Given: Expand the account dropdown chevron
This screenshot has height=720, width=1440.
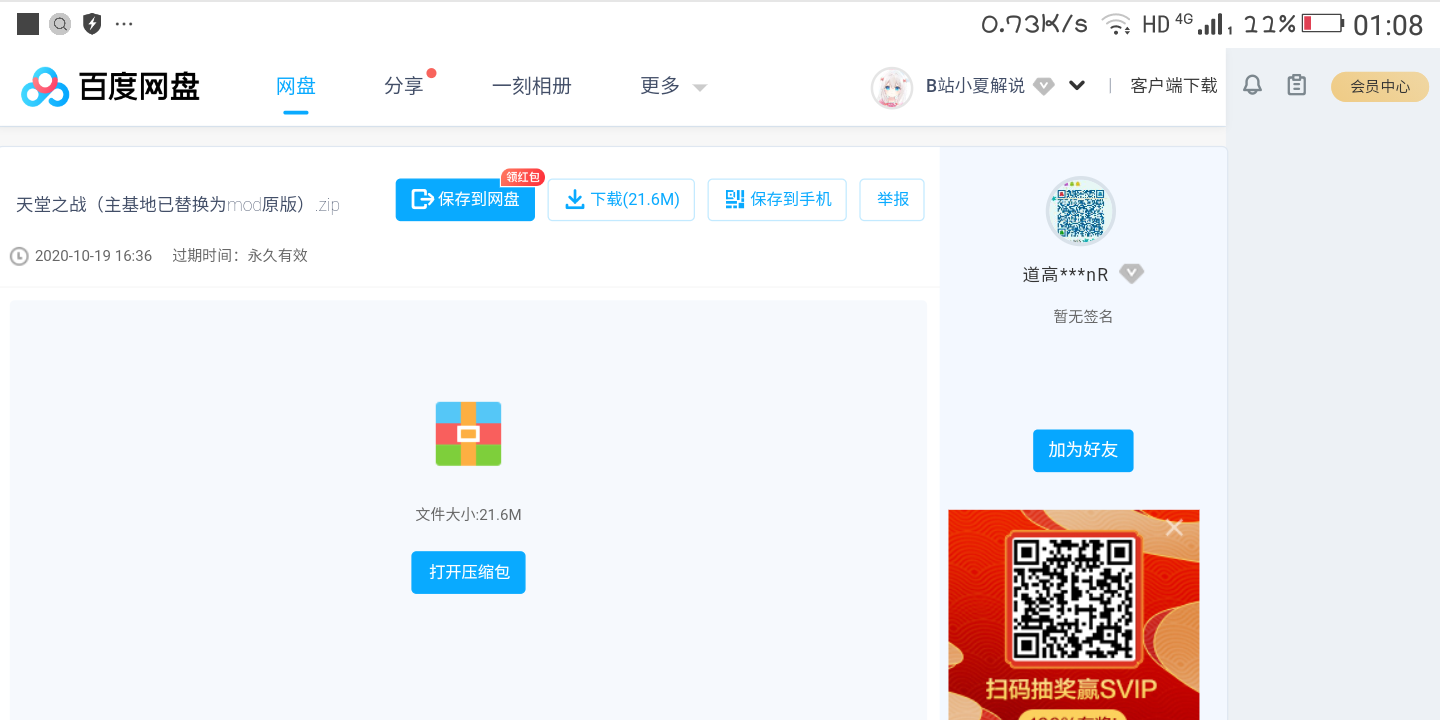Looking at the screenshot, I should coord(1077,86).
